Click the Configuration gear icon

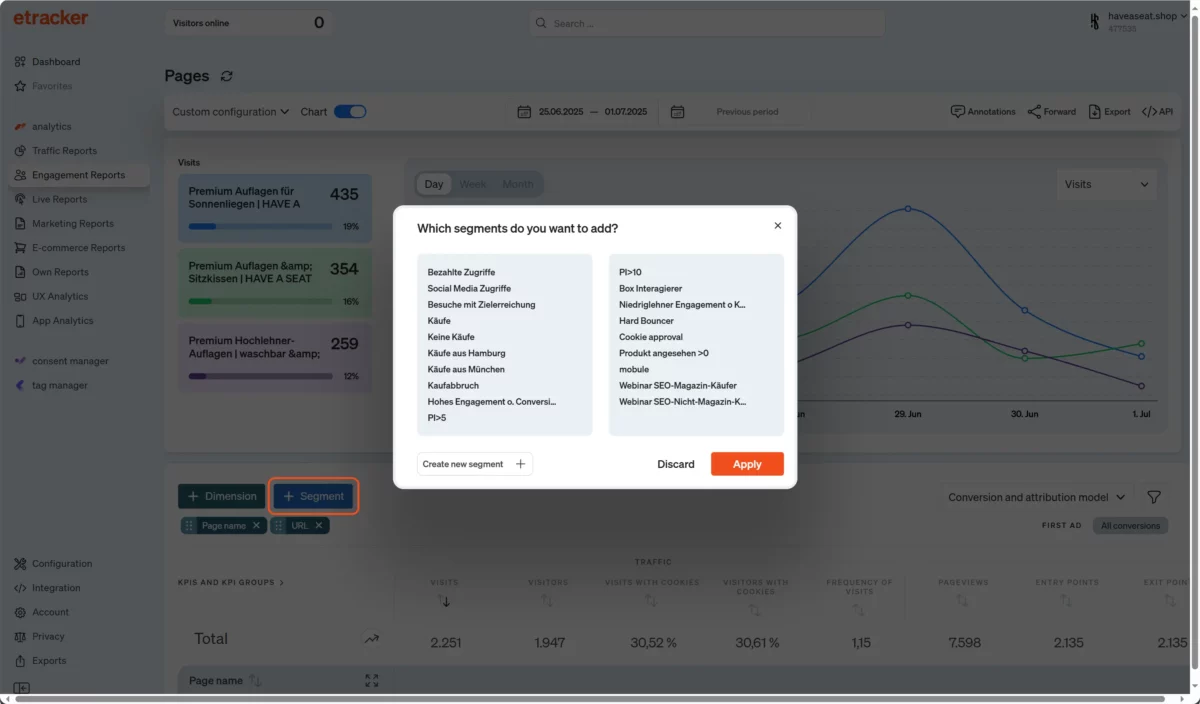click(x=21, y=564)
